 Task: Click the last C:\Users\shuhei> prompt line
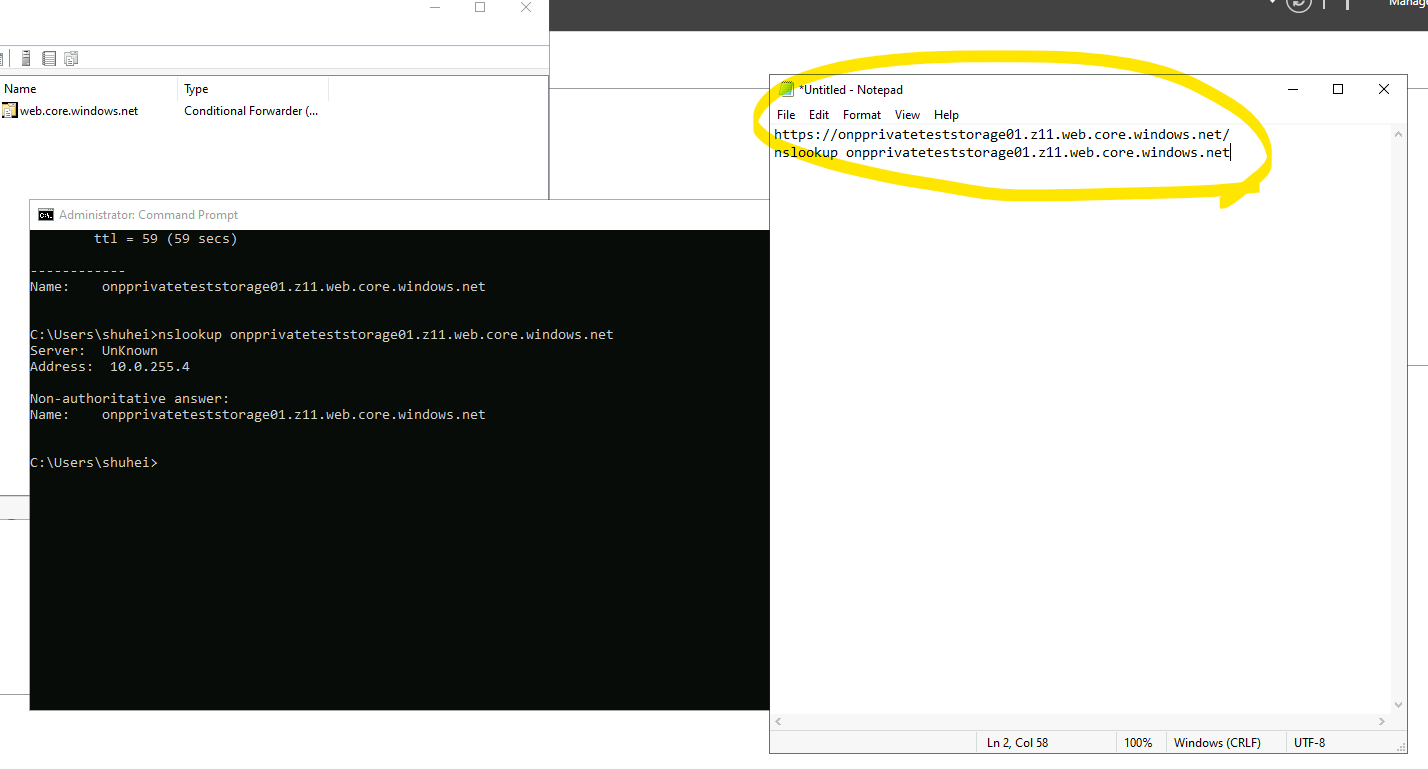(94, 463)
